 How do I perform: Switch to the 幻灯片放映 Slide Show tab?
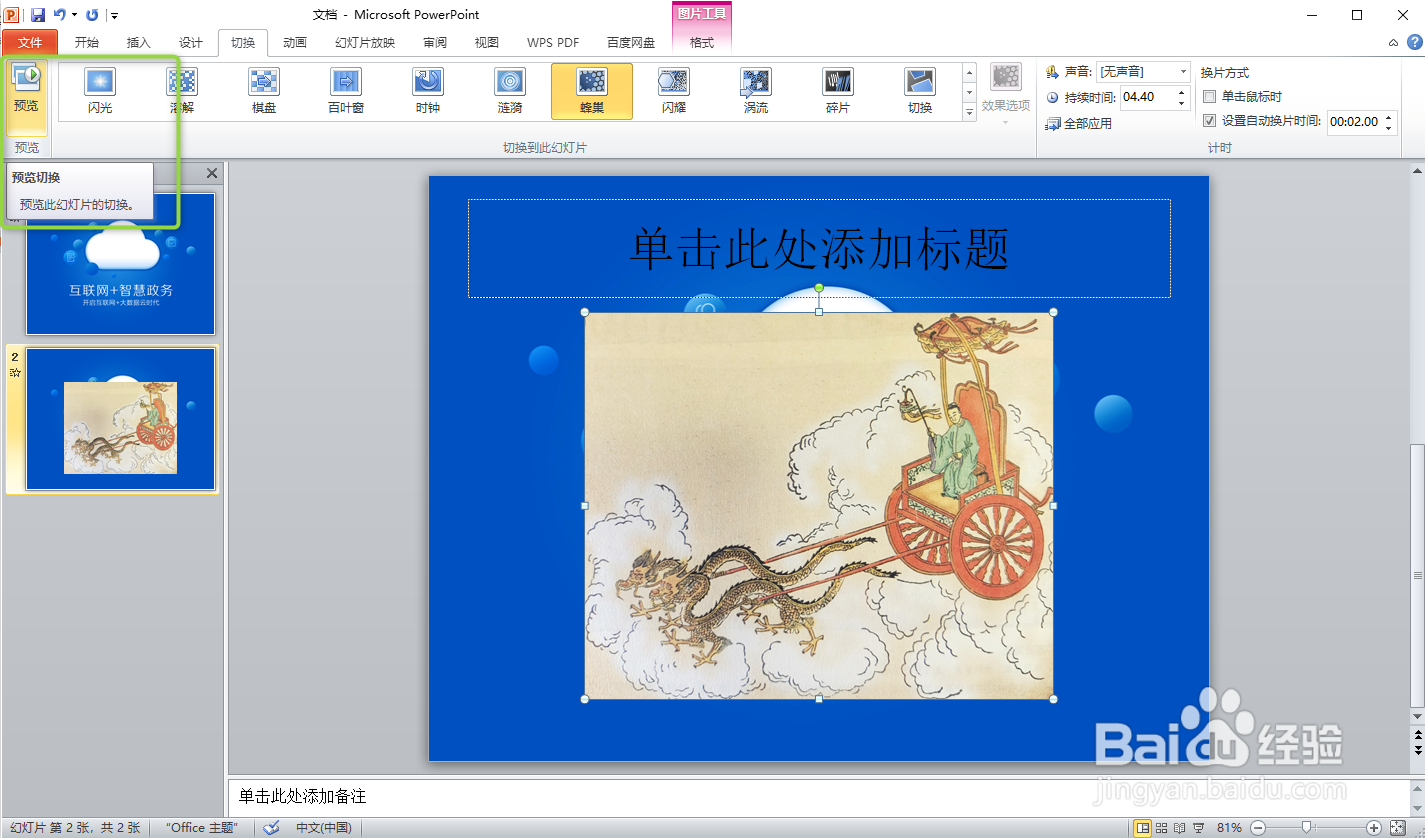point(365,43)
